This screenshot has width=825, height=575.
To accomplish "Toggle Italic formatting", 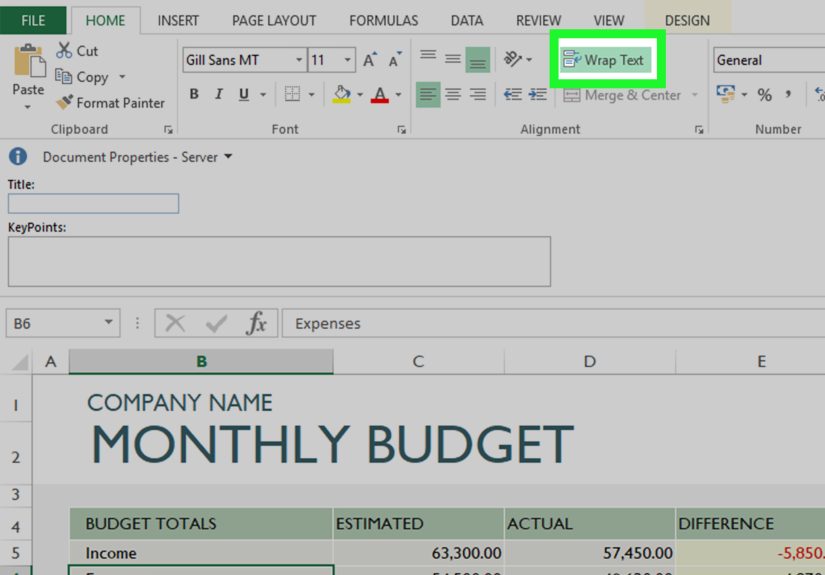I will [x=219, y=94].
